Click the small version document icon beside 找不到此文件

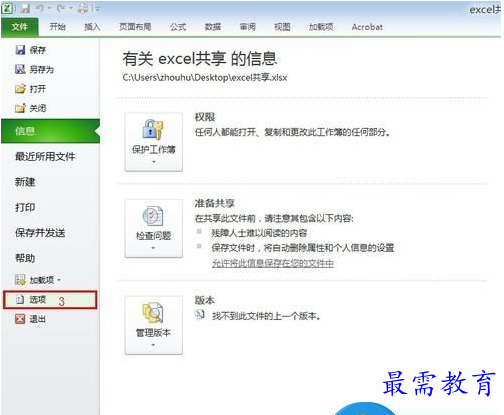point(200,314)
